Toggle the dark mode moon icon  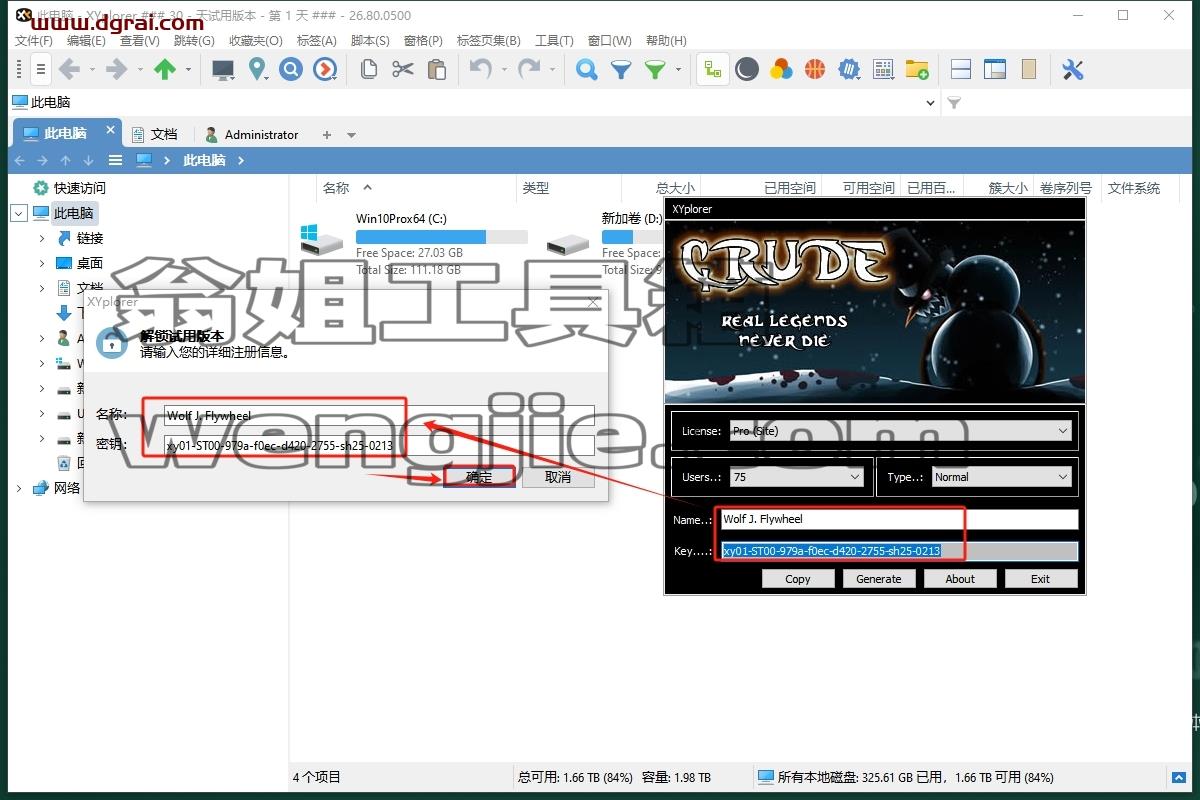point(747,69)
